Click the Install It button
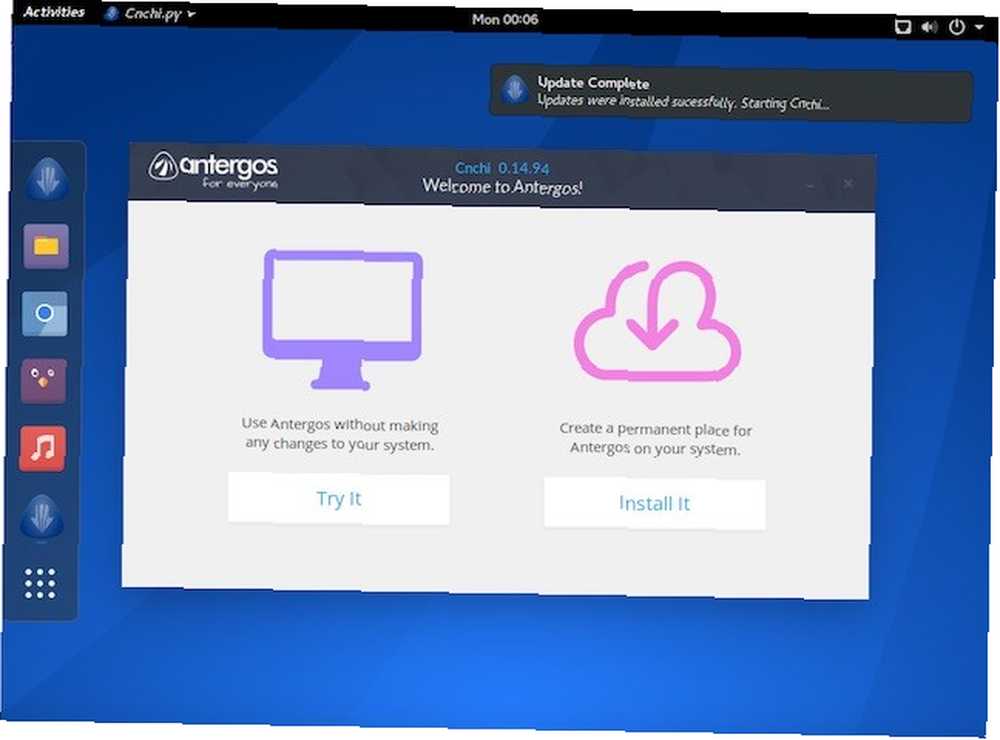The width and height of the screenshot is (1000, 740). tap(654, 503)
